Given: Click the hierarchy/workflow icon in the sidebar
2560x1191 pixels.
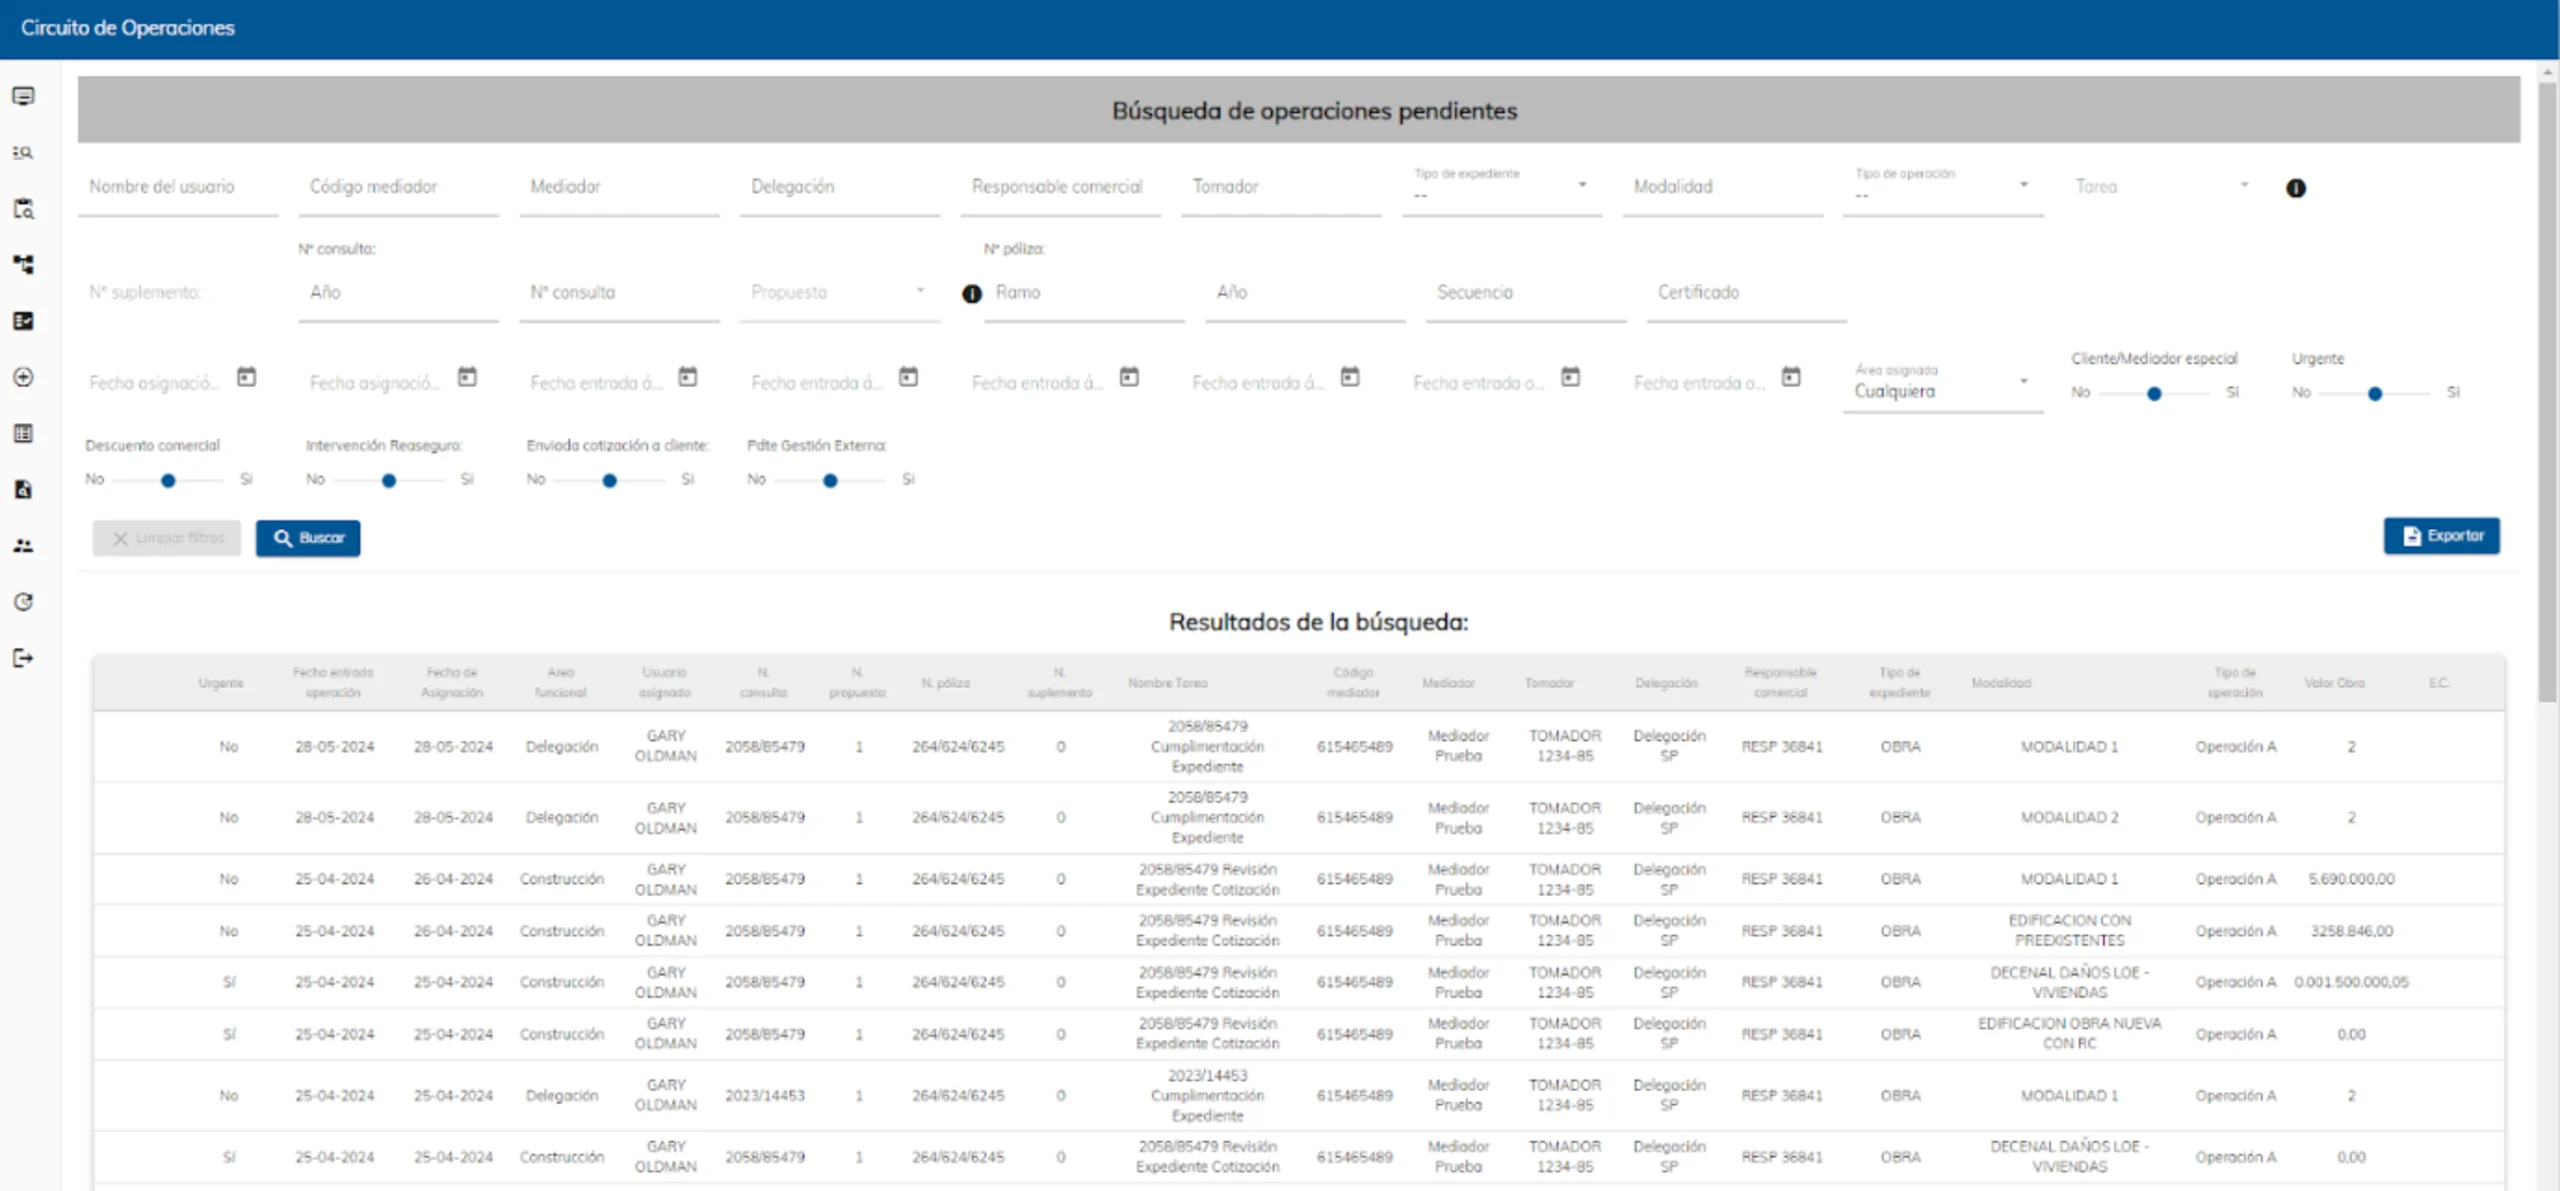Looking at the screenshot, I should pyautogui.click(x=24, y=264).
